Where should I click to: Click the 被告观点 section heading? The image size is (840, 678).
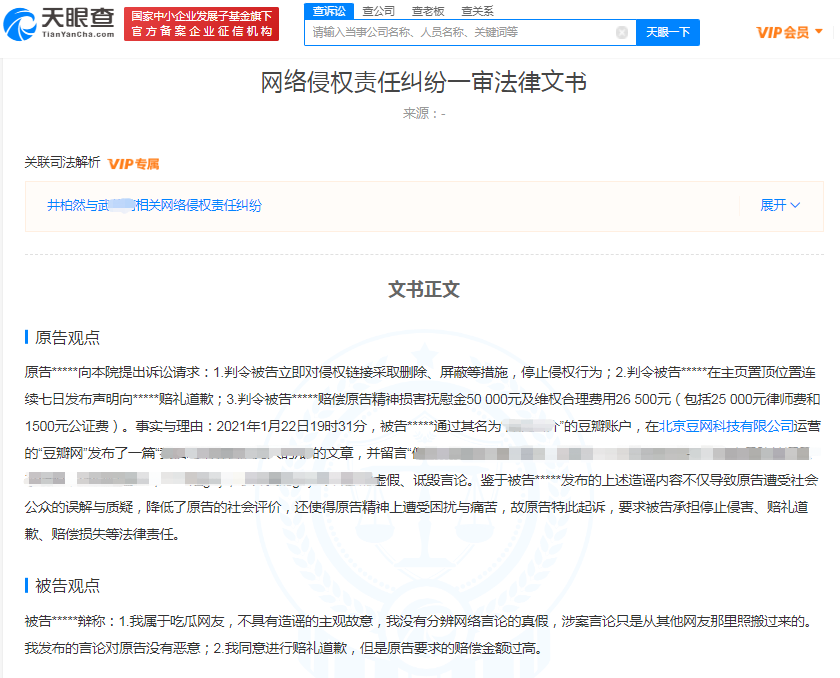click(x=67, y=585)
